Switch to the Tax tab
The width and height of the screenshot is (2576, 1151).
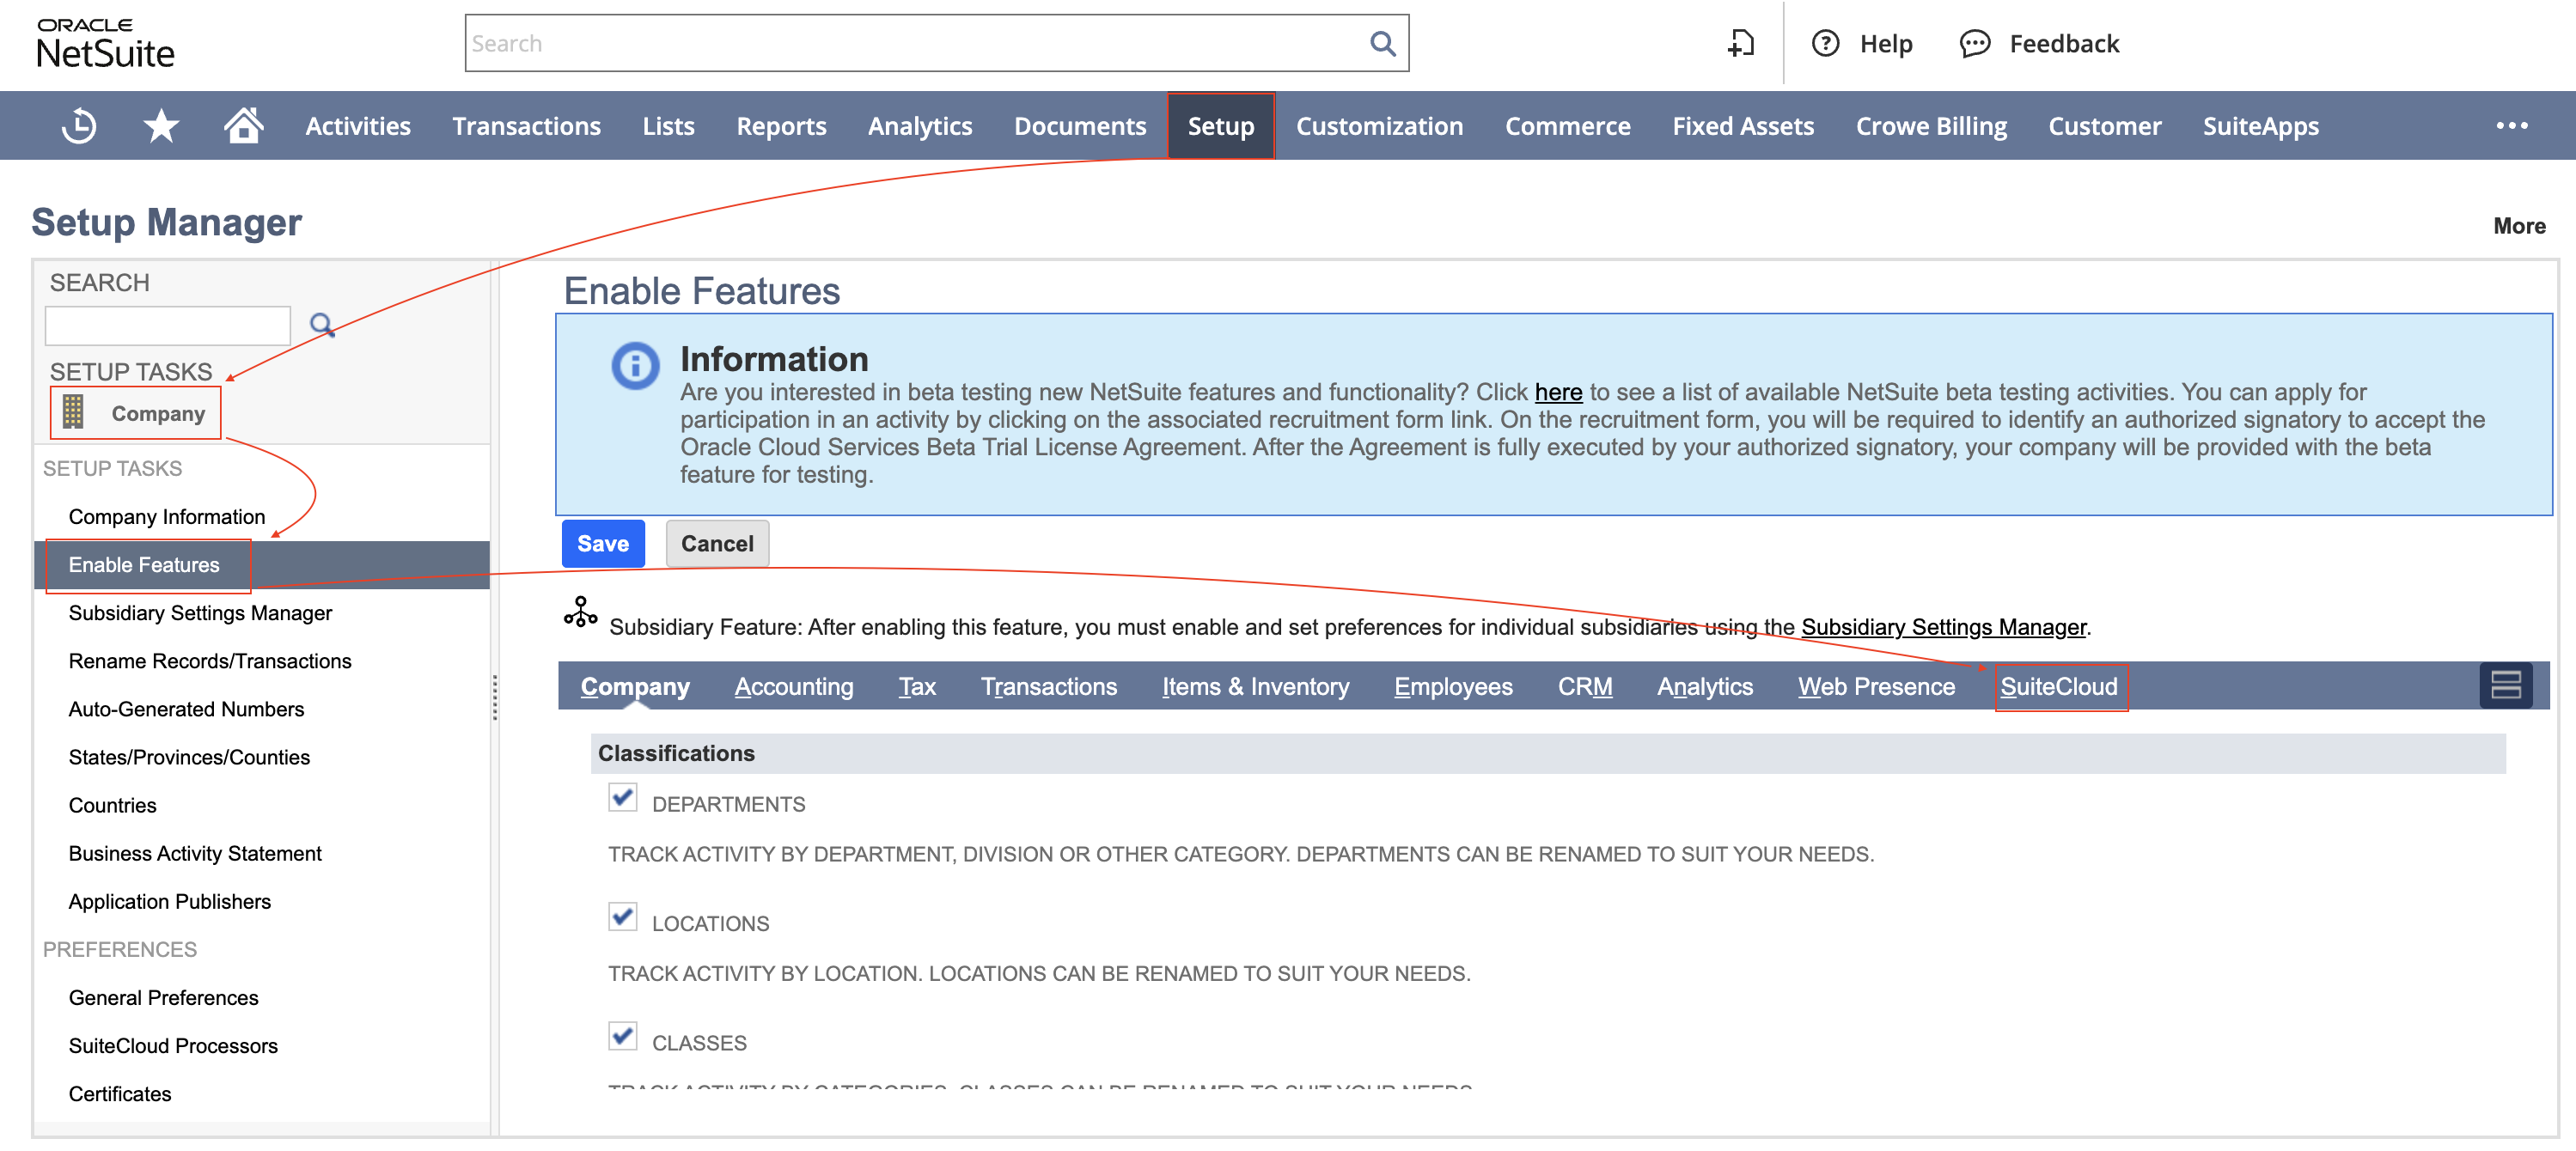coord(917,686)
